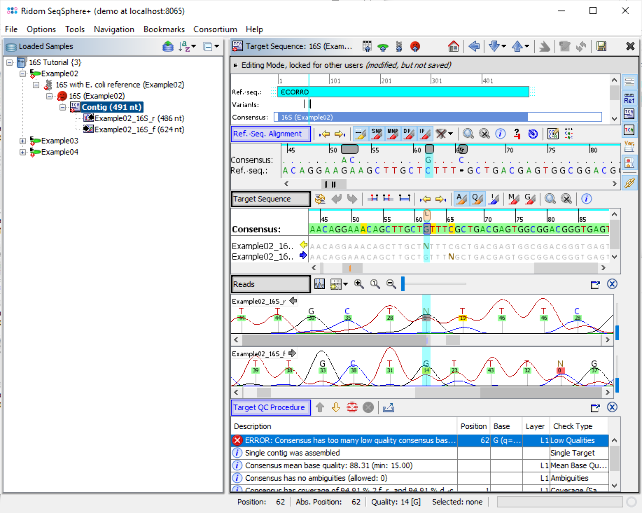
Task: Close the Reads panel with the circled X
Action: pos(612,284)
